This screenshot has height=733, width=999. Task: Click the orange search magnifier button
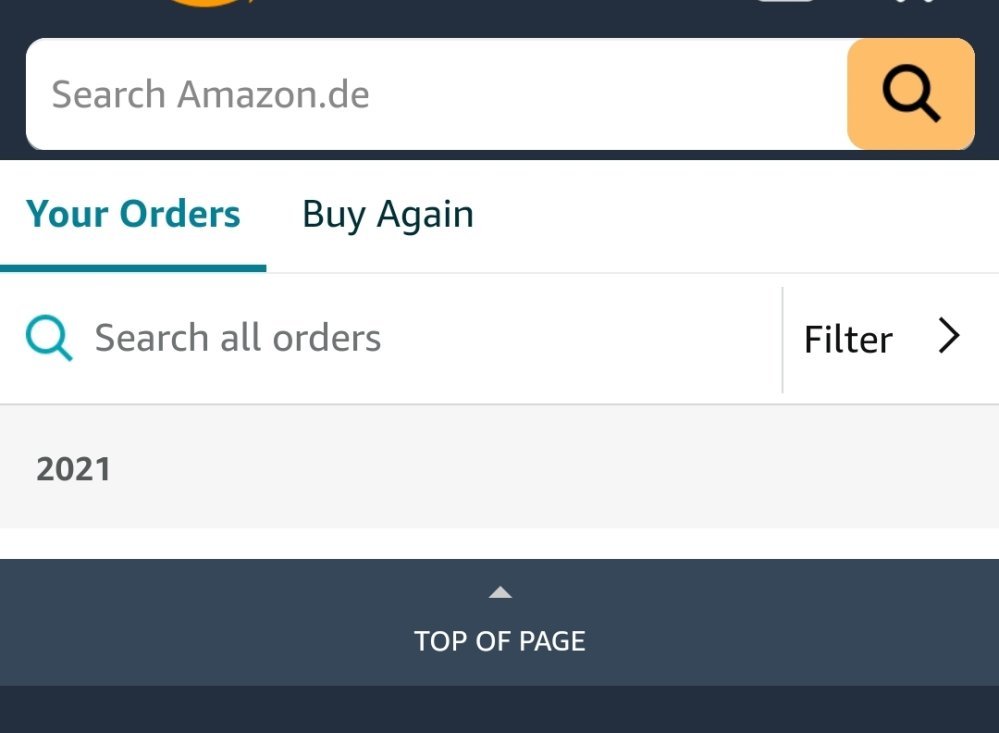point(910,94)
